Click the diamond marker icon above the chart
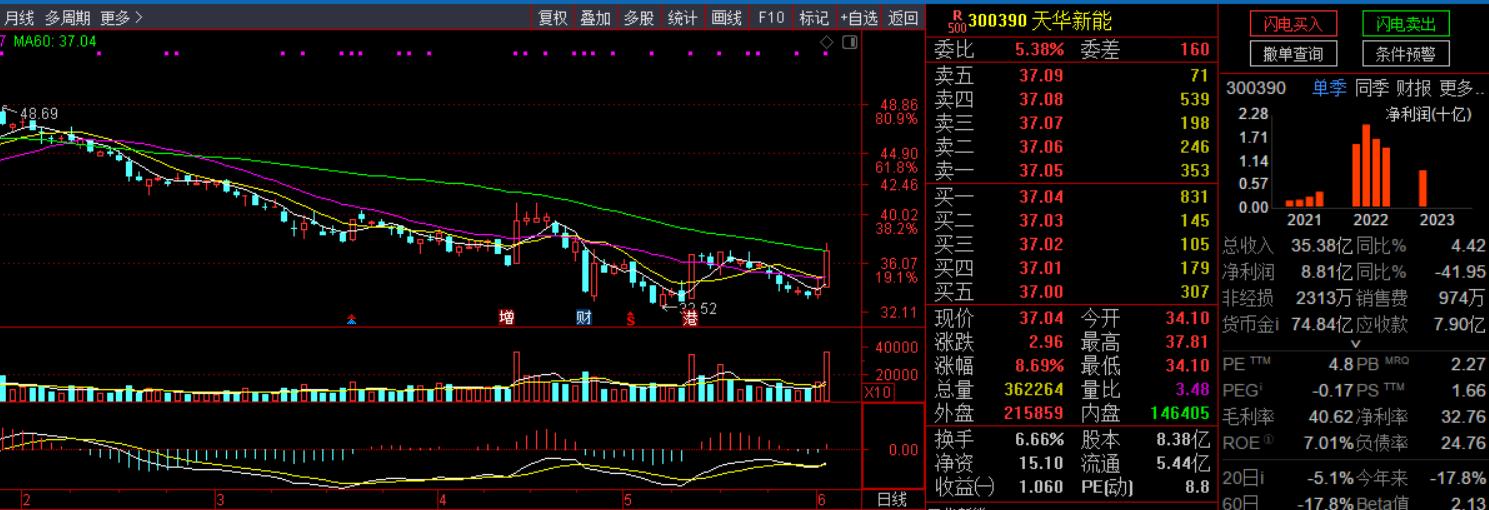 click(x=826, y=42)
